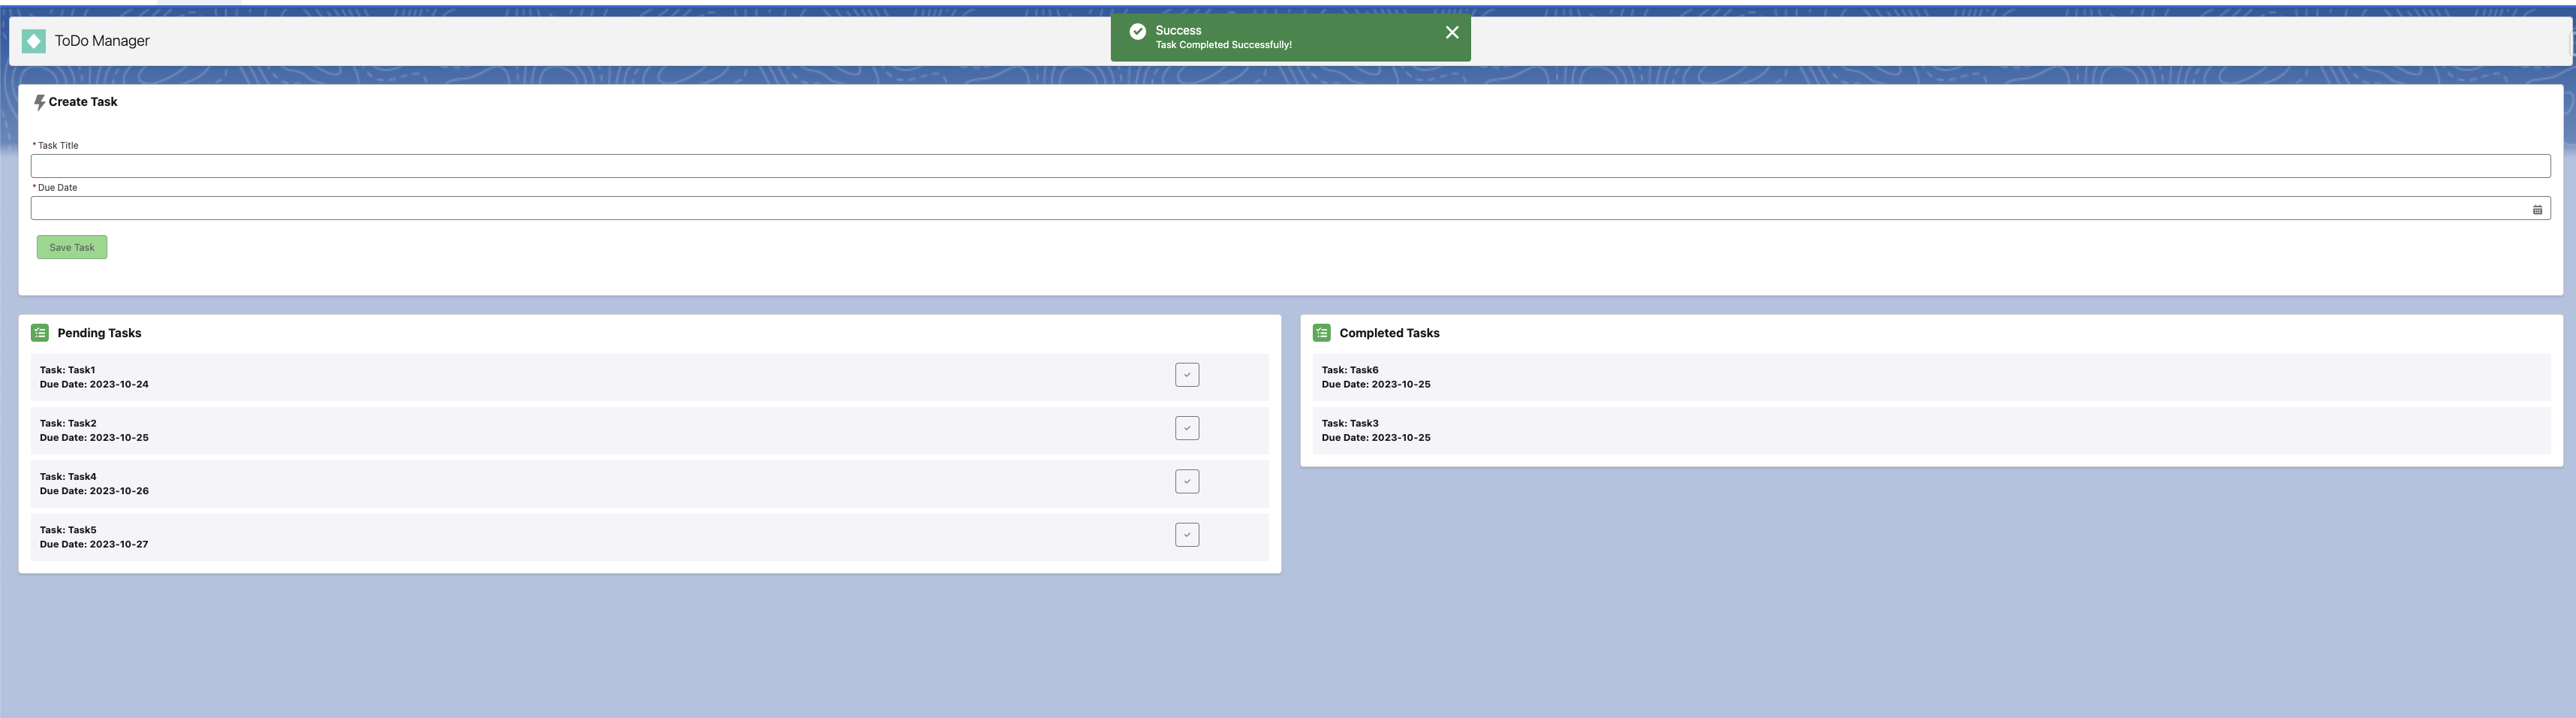The image size is (2576, 718).
Task: Dismiss the Success notification with the X
Action: point(1452,31)
